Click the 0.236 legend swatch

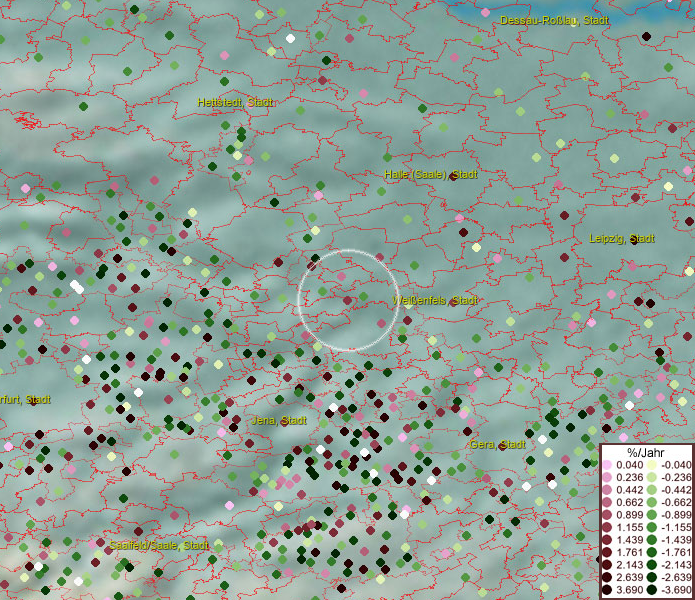coord(607,477)
